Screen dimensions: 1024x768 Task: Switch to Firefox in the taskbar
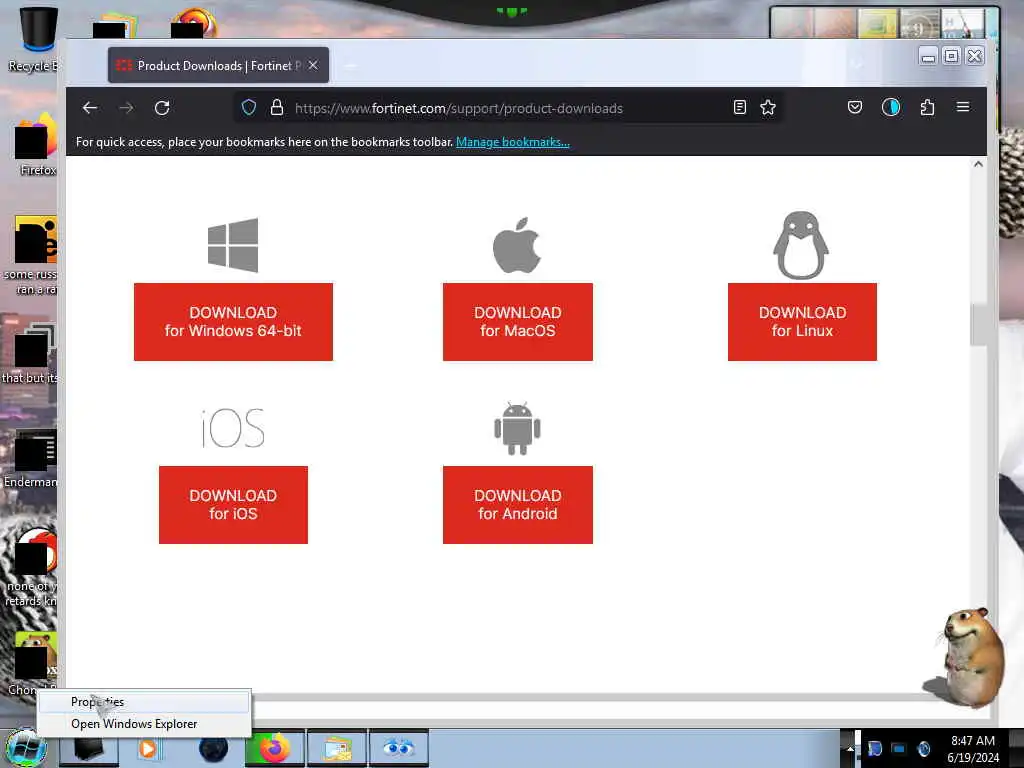pyautogui.click(x=274, y=748)
